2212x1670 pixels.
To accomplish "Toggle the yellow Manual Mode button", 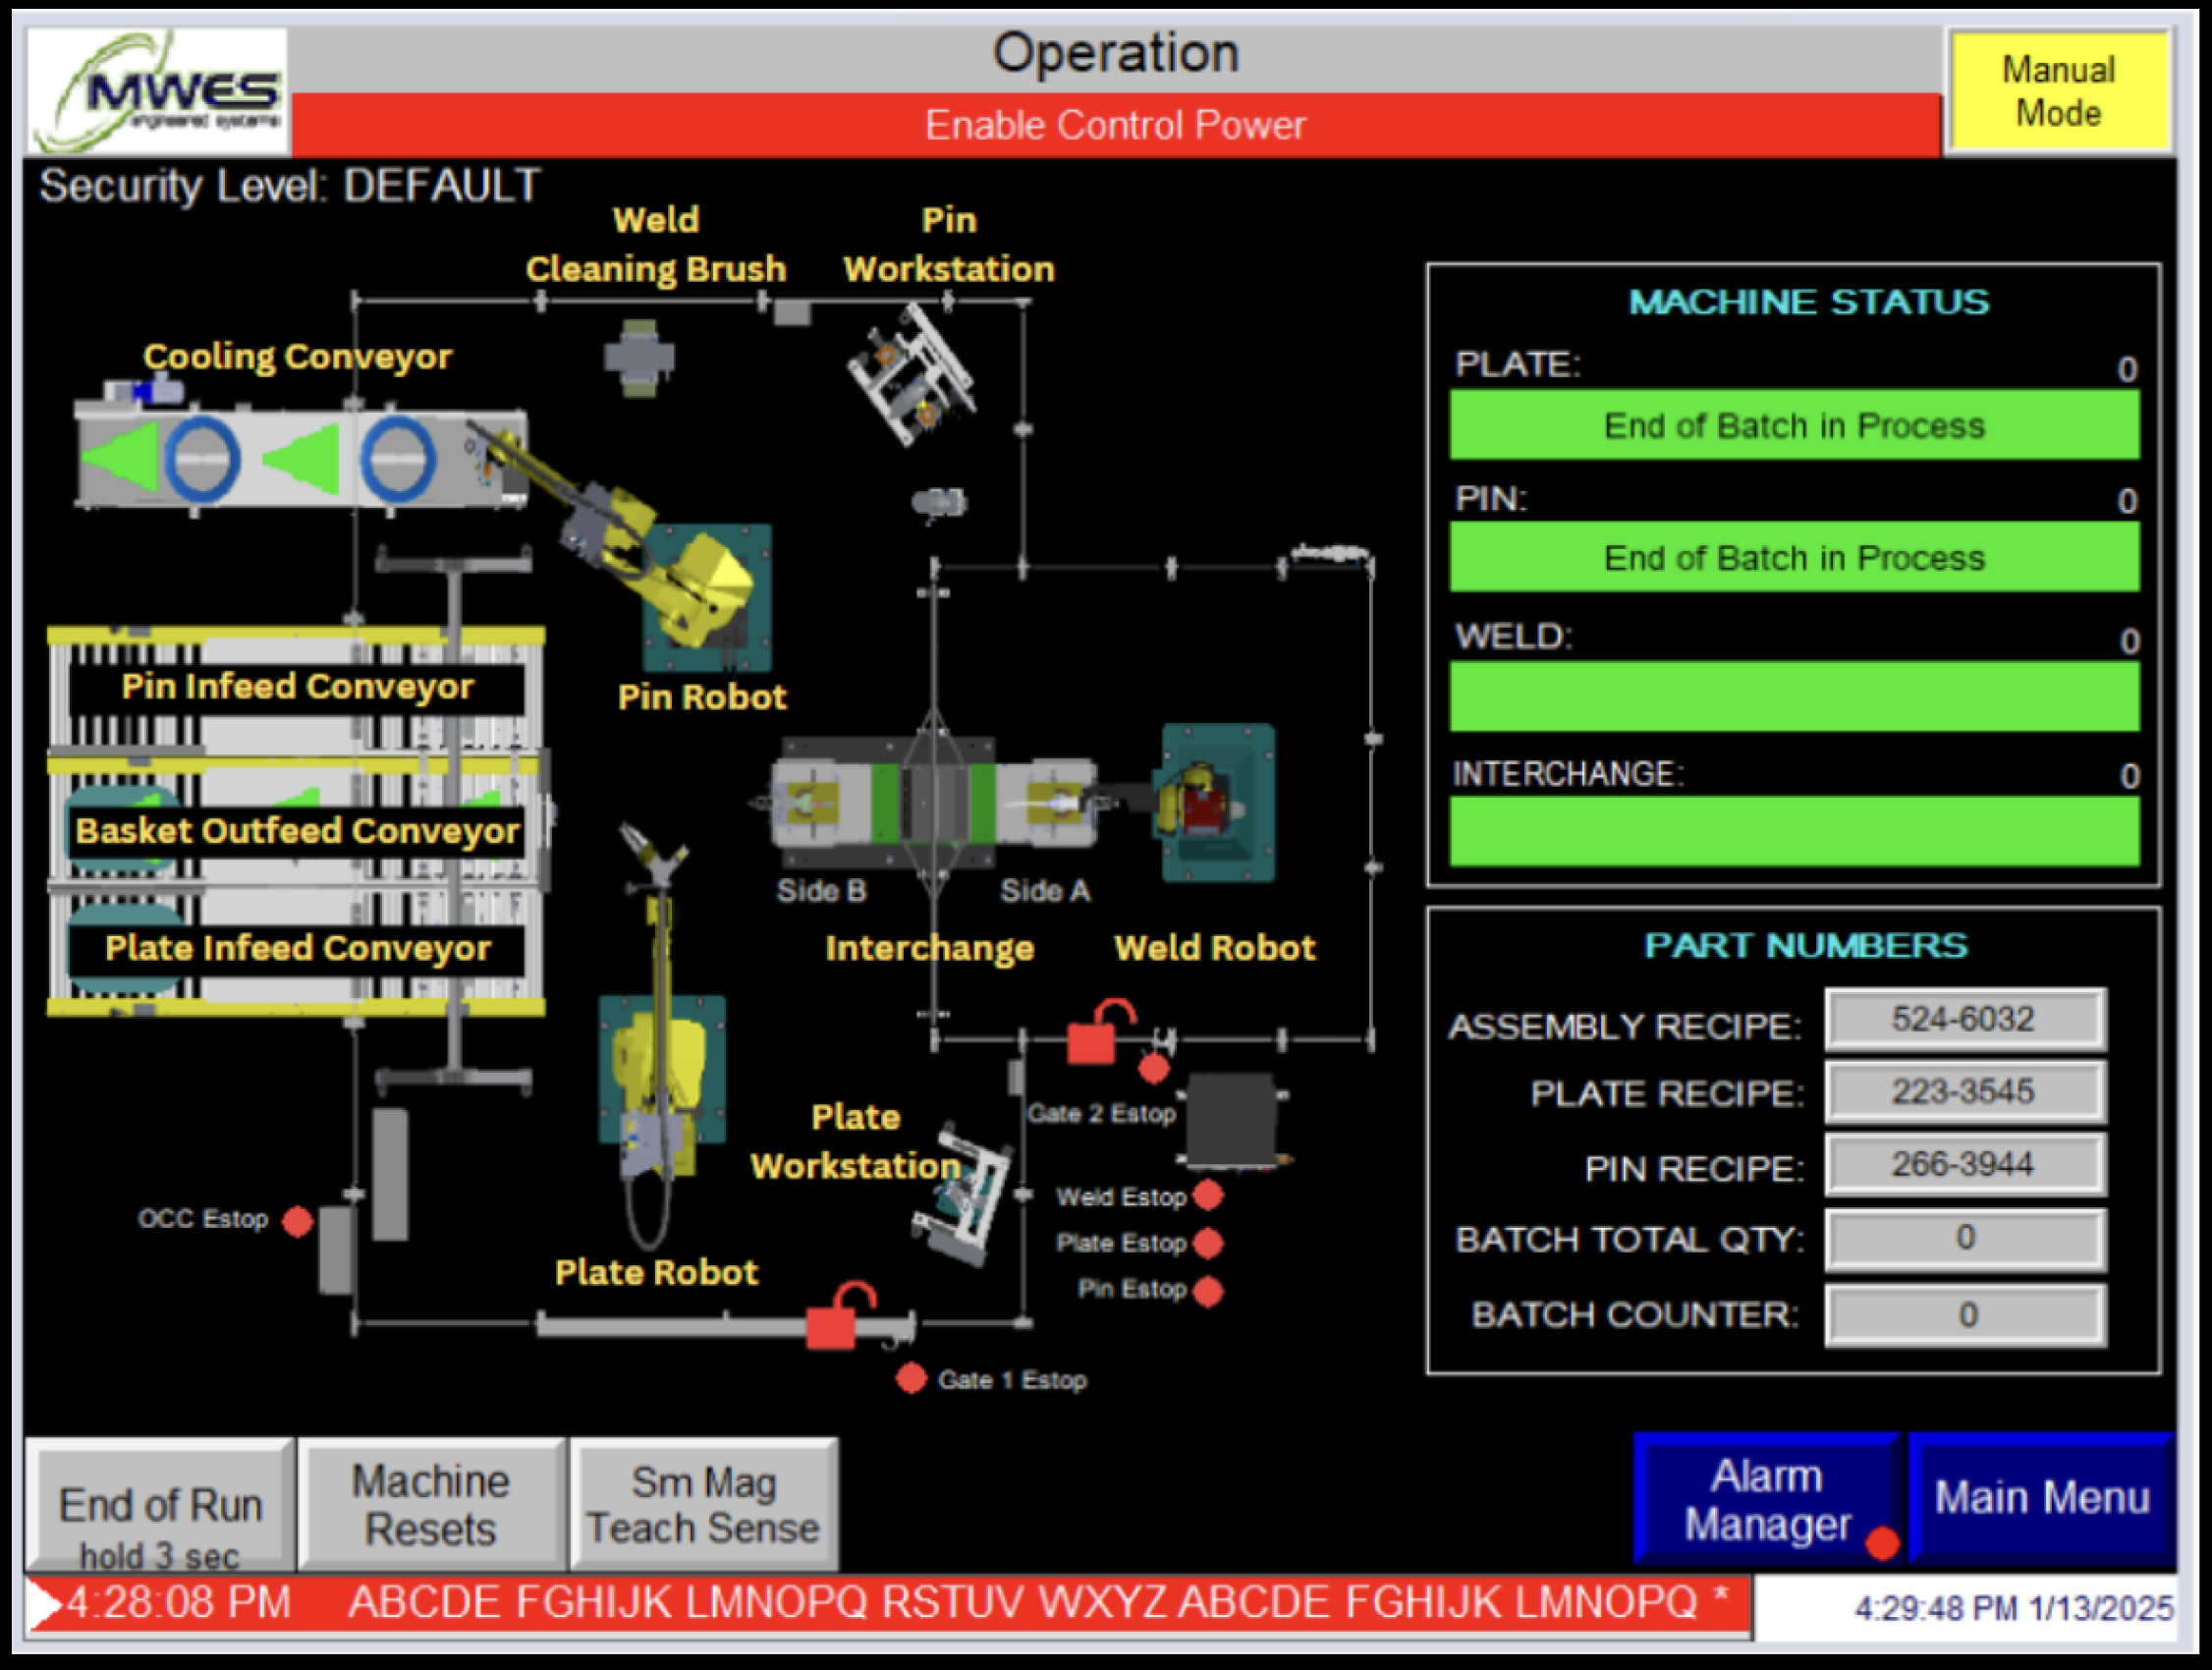I will point(2058,92).
